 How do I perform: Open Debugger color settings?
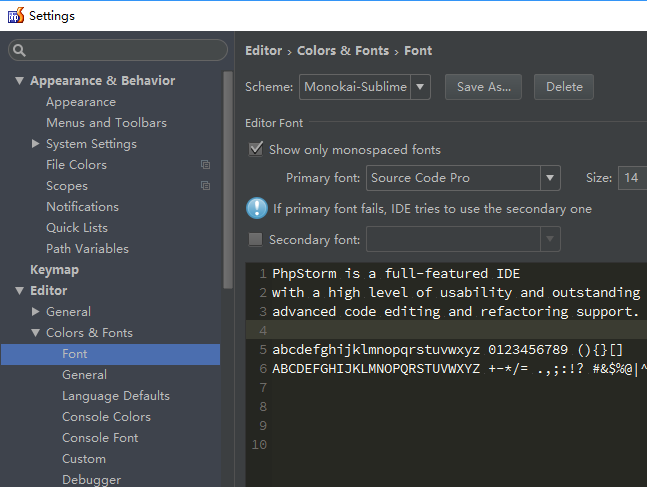coord(92,480)
